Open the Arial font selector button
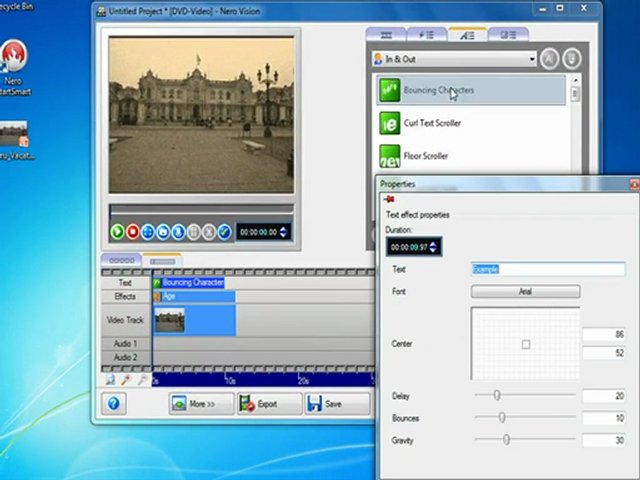The width and height of the screenshot is (640, 480). pos(525,291)
